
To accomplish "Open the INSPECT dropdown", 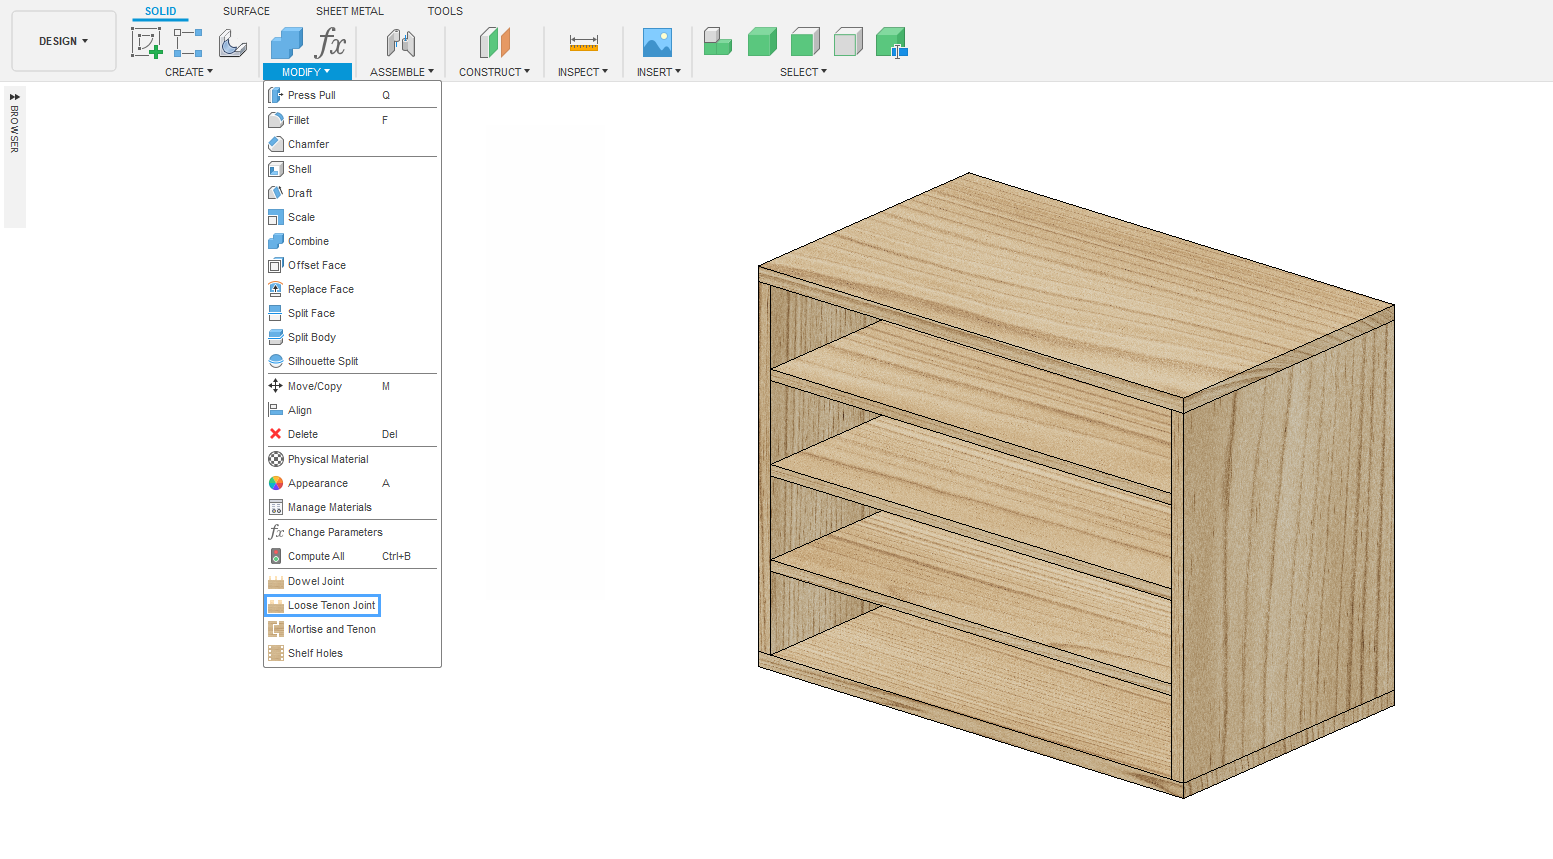I will click(x=582, y=72).
